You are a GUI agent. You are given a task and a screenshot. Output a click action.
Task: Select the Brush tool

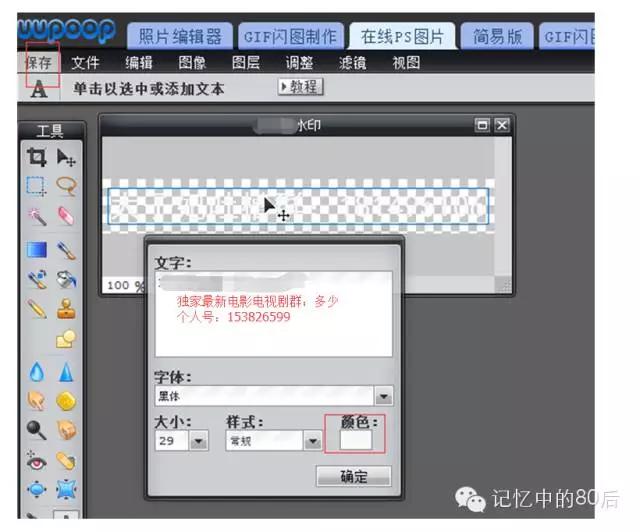pyautogui.click(x=66, y=250)
